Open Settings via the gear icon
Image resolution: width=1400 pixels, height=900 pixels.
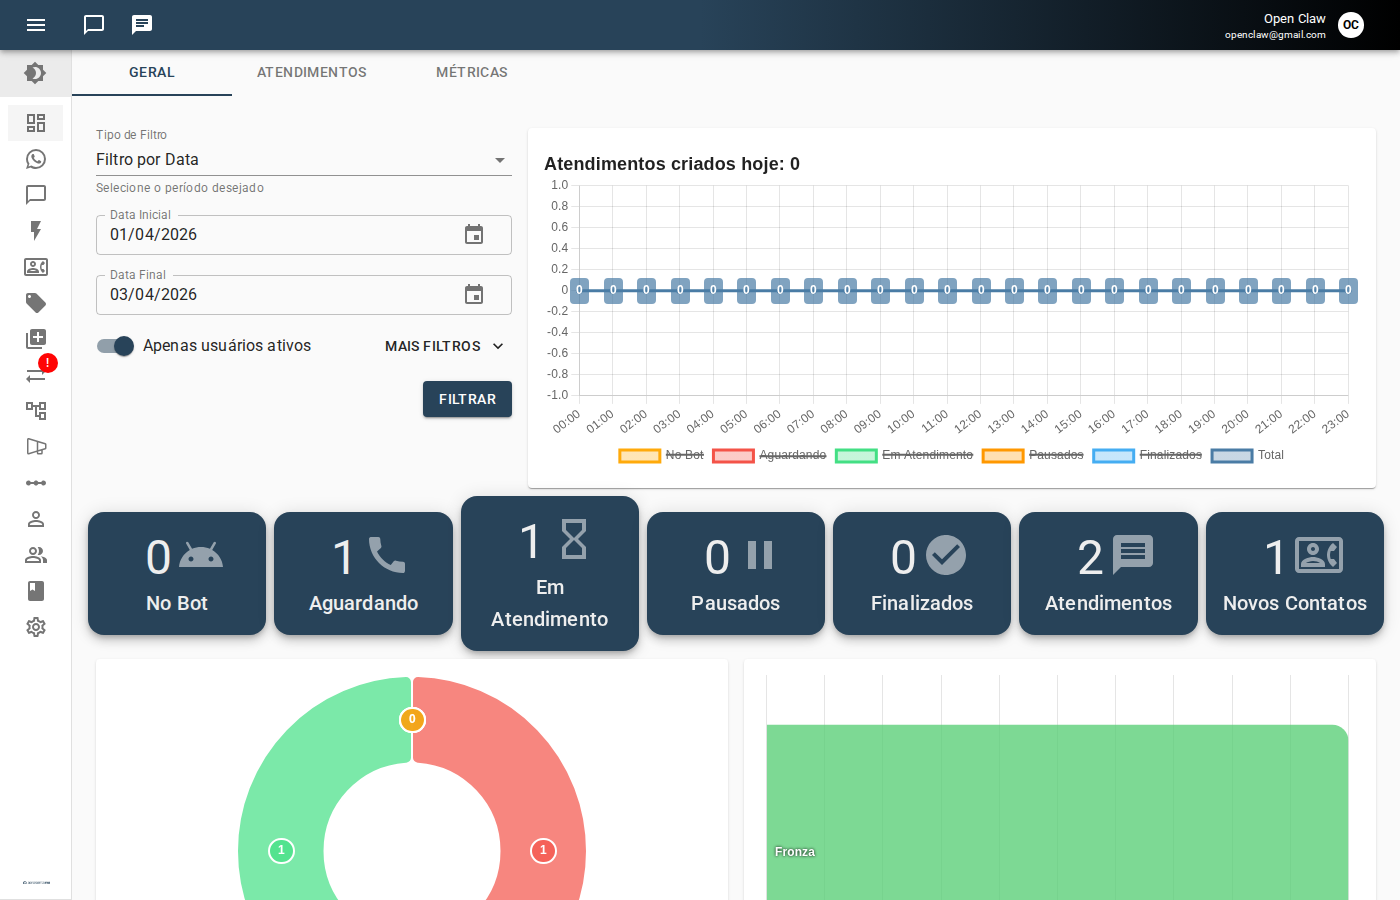tap(36, 627)
